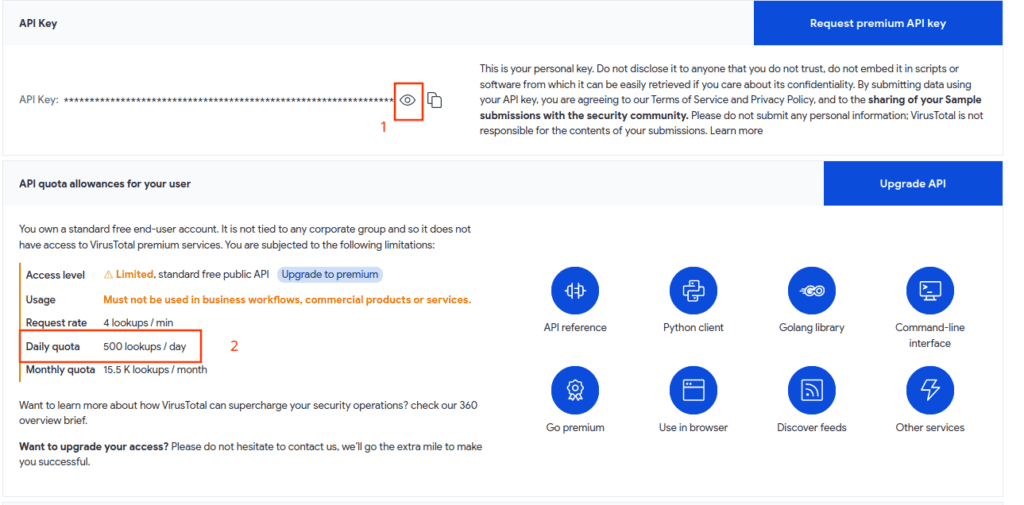Open Command-line interface icon

tap(930, 291)
